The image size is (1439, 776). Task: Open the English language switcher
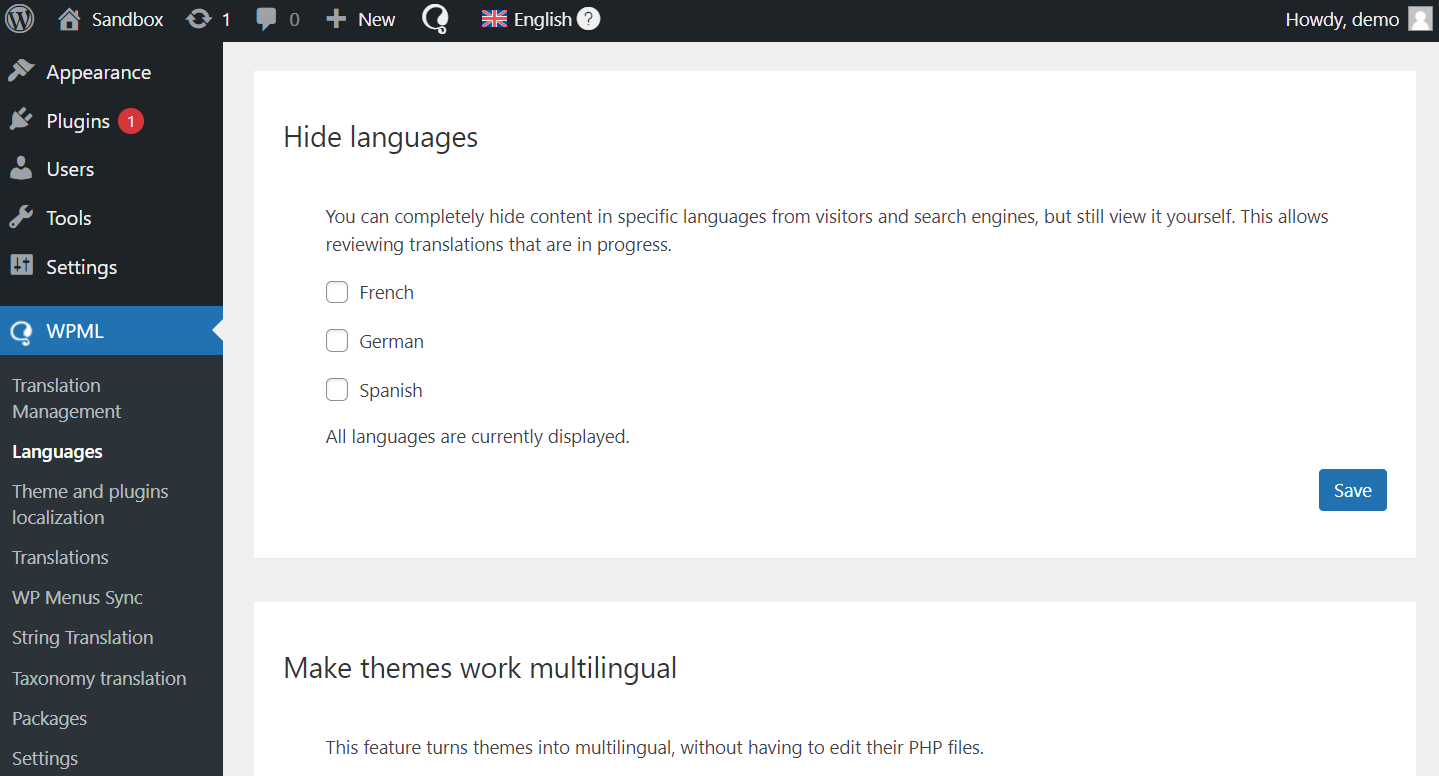point(528,18)
